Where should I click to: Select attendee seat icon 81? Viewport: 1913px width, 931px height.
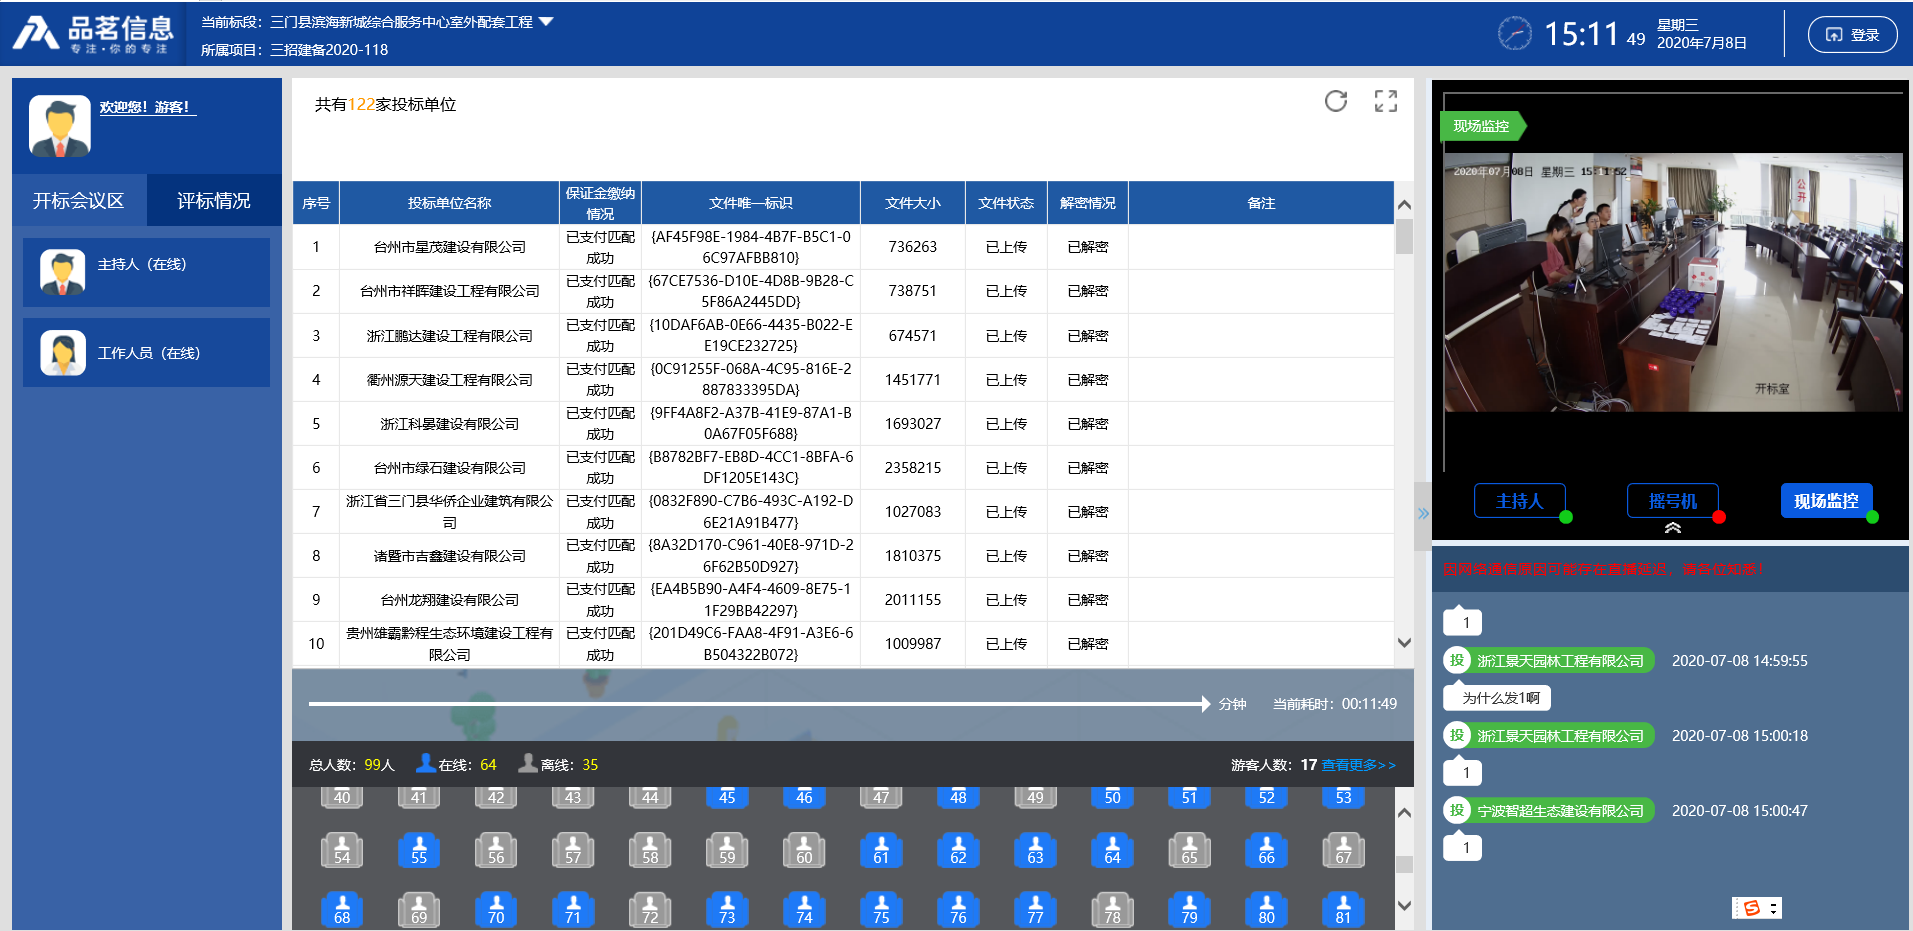coord(1343,910)
